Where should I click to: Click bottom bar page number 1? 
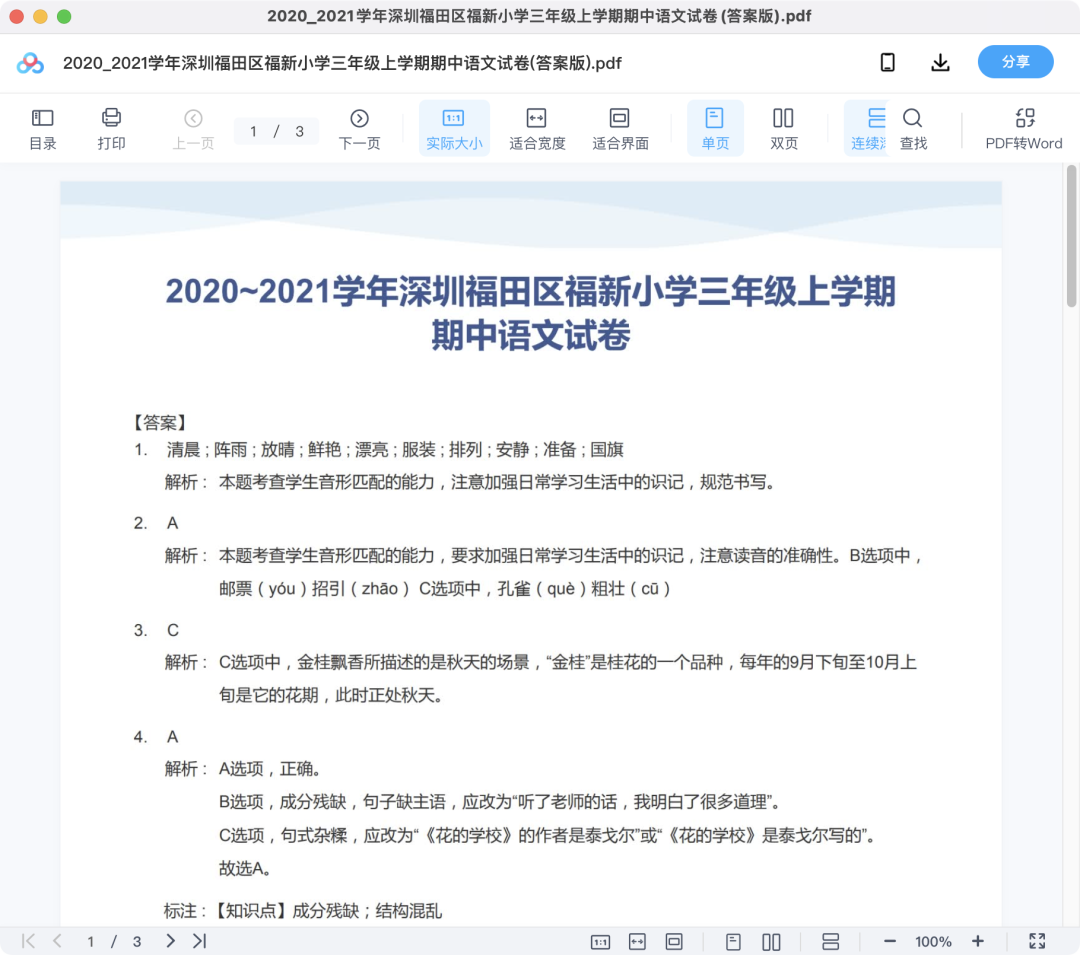[90, 941]
